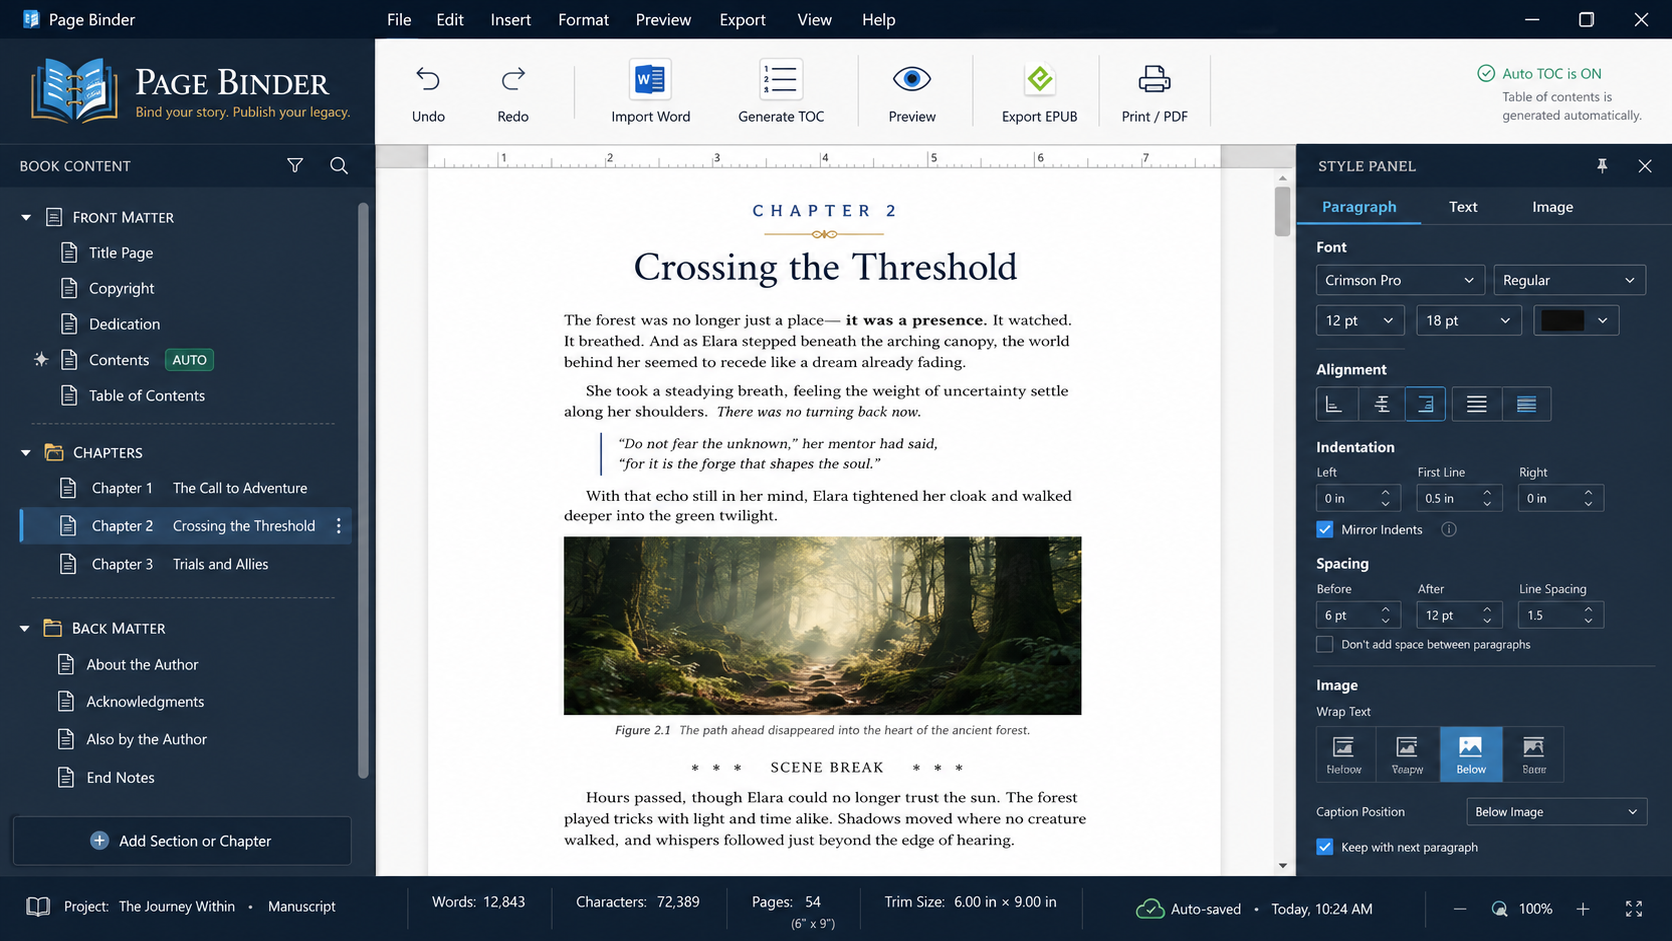Open the Crimson Pro font dropdown

[x=1400, y=280]
